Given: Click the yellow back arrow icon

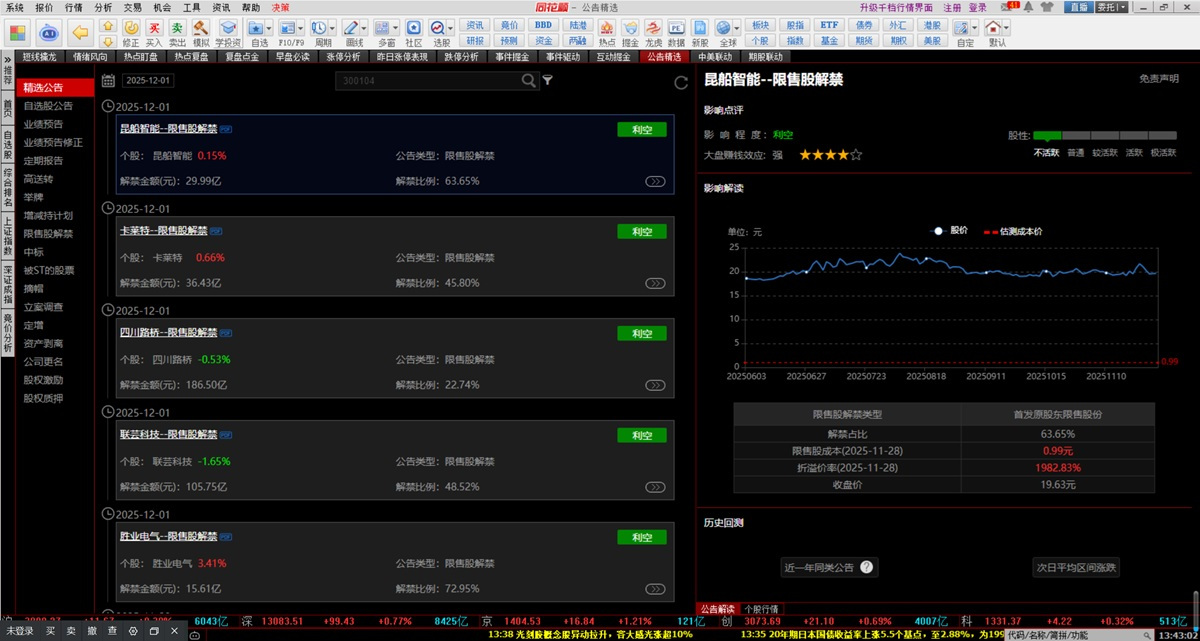Looking at the screenshot, I should tap(81, 32).
